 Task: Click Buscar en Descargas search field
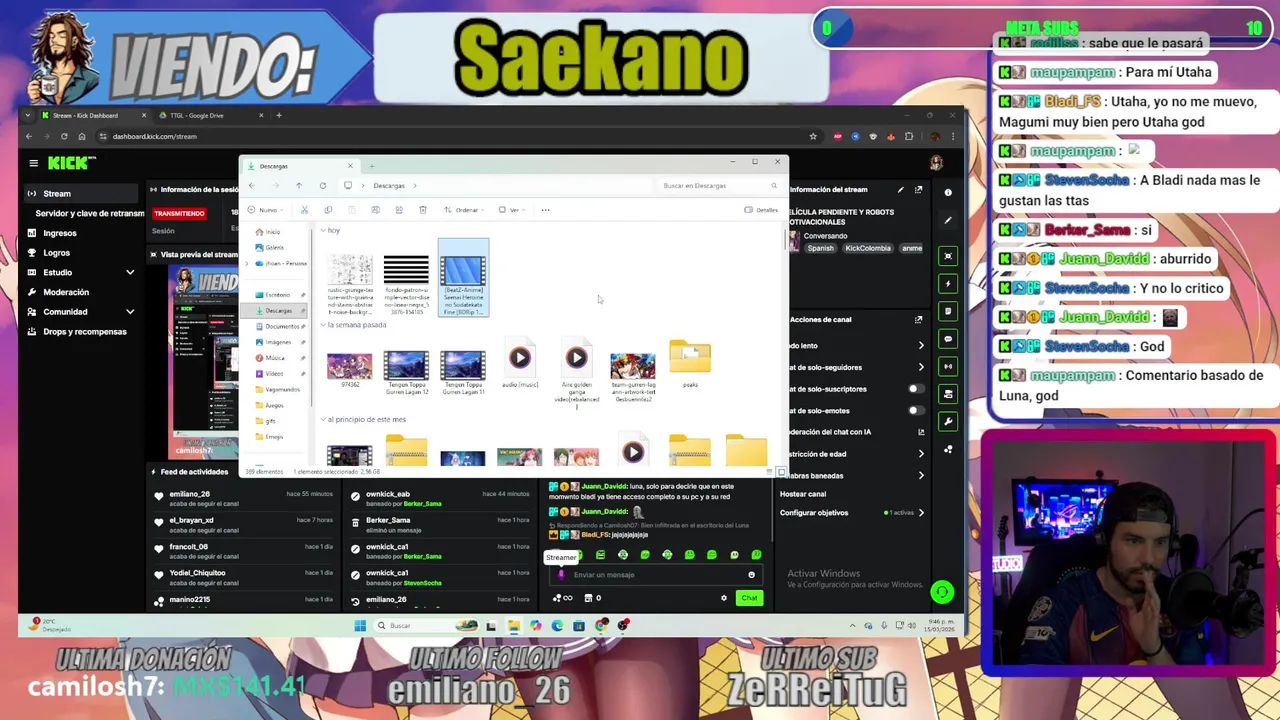click(x=718, y=185)
